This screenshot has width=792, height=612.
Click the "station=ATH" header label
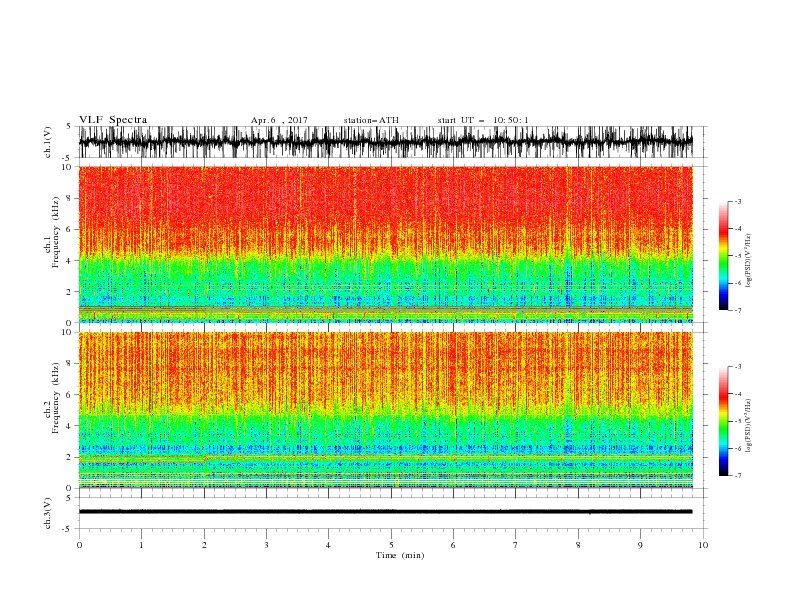(371, 120)
